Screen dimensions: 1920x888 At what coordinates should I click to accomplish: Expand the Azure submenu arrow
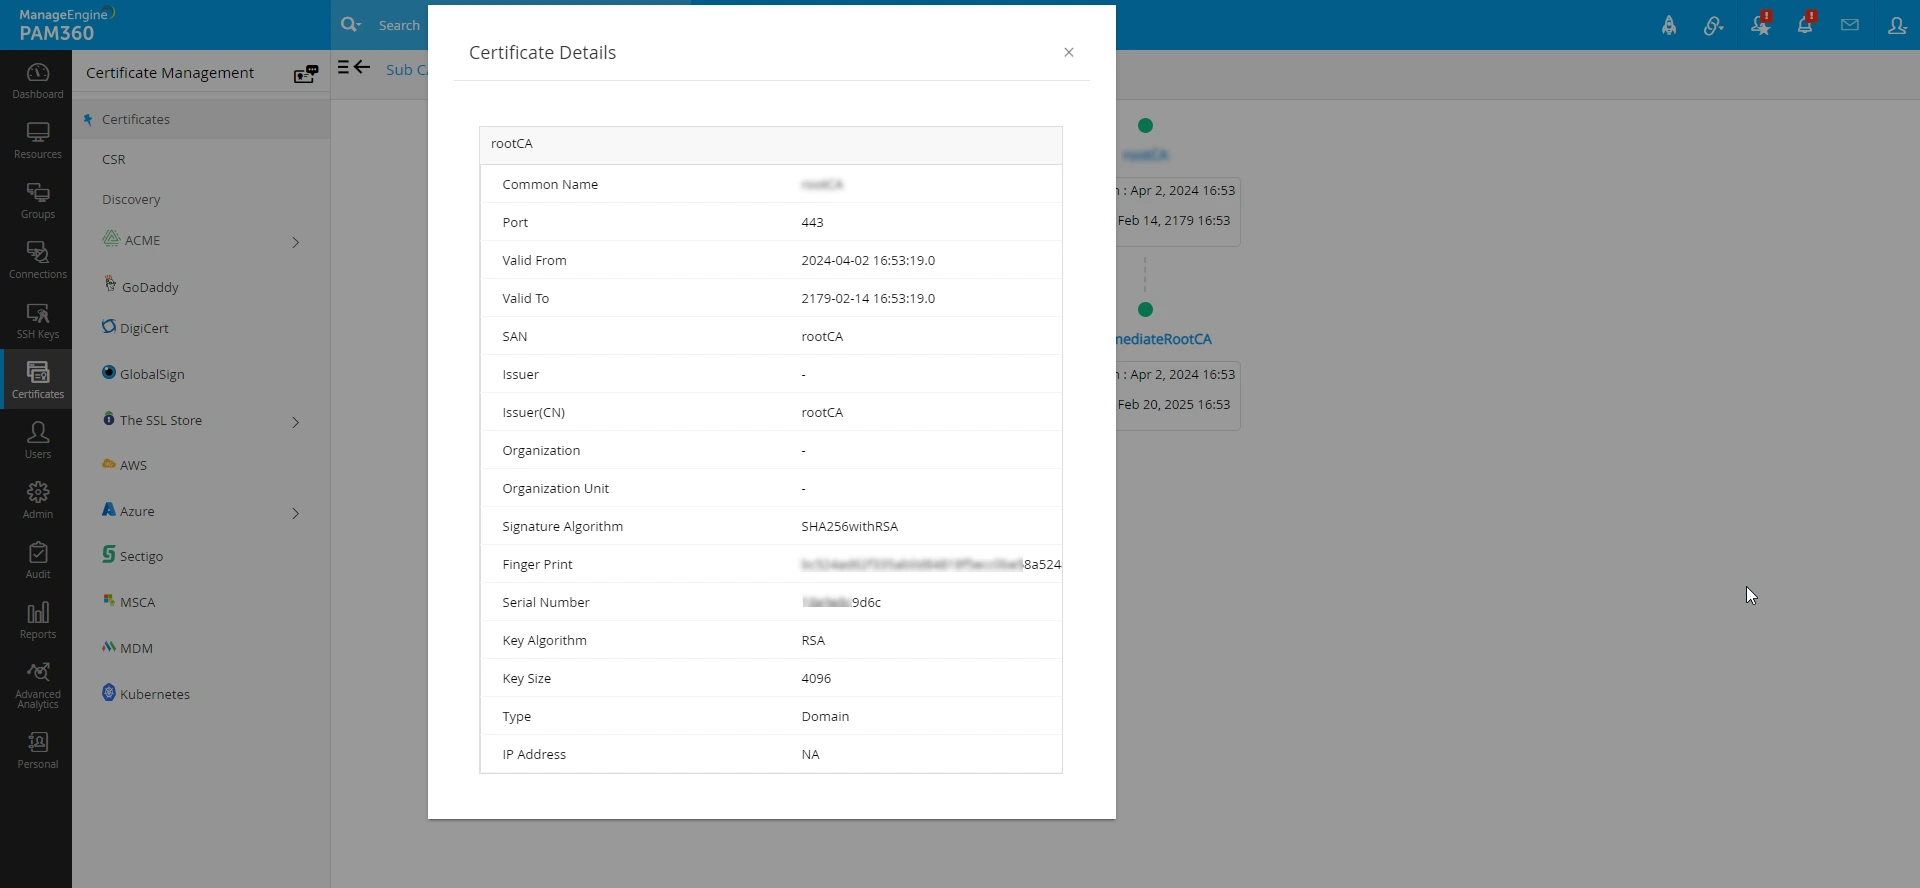tap(295, 513)
